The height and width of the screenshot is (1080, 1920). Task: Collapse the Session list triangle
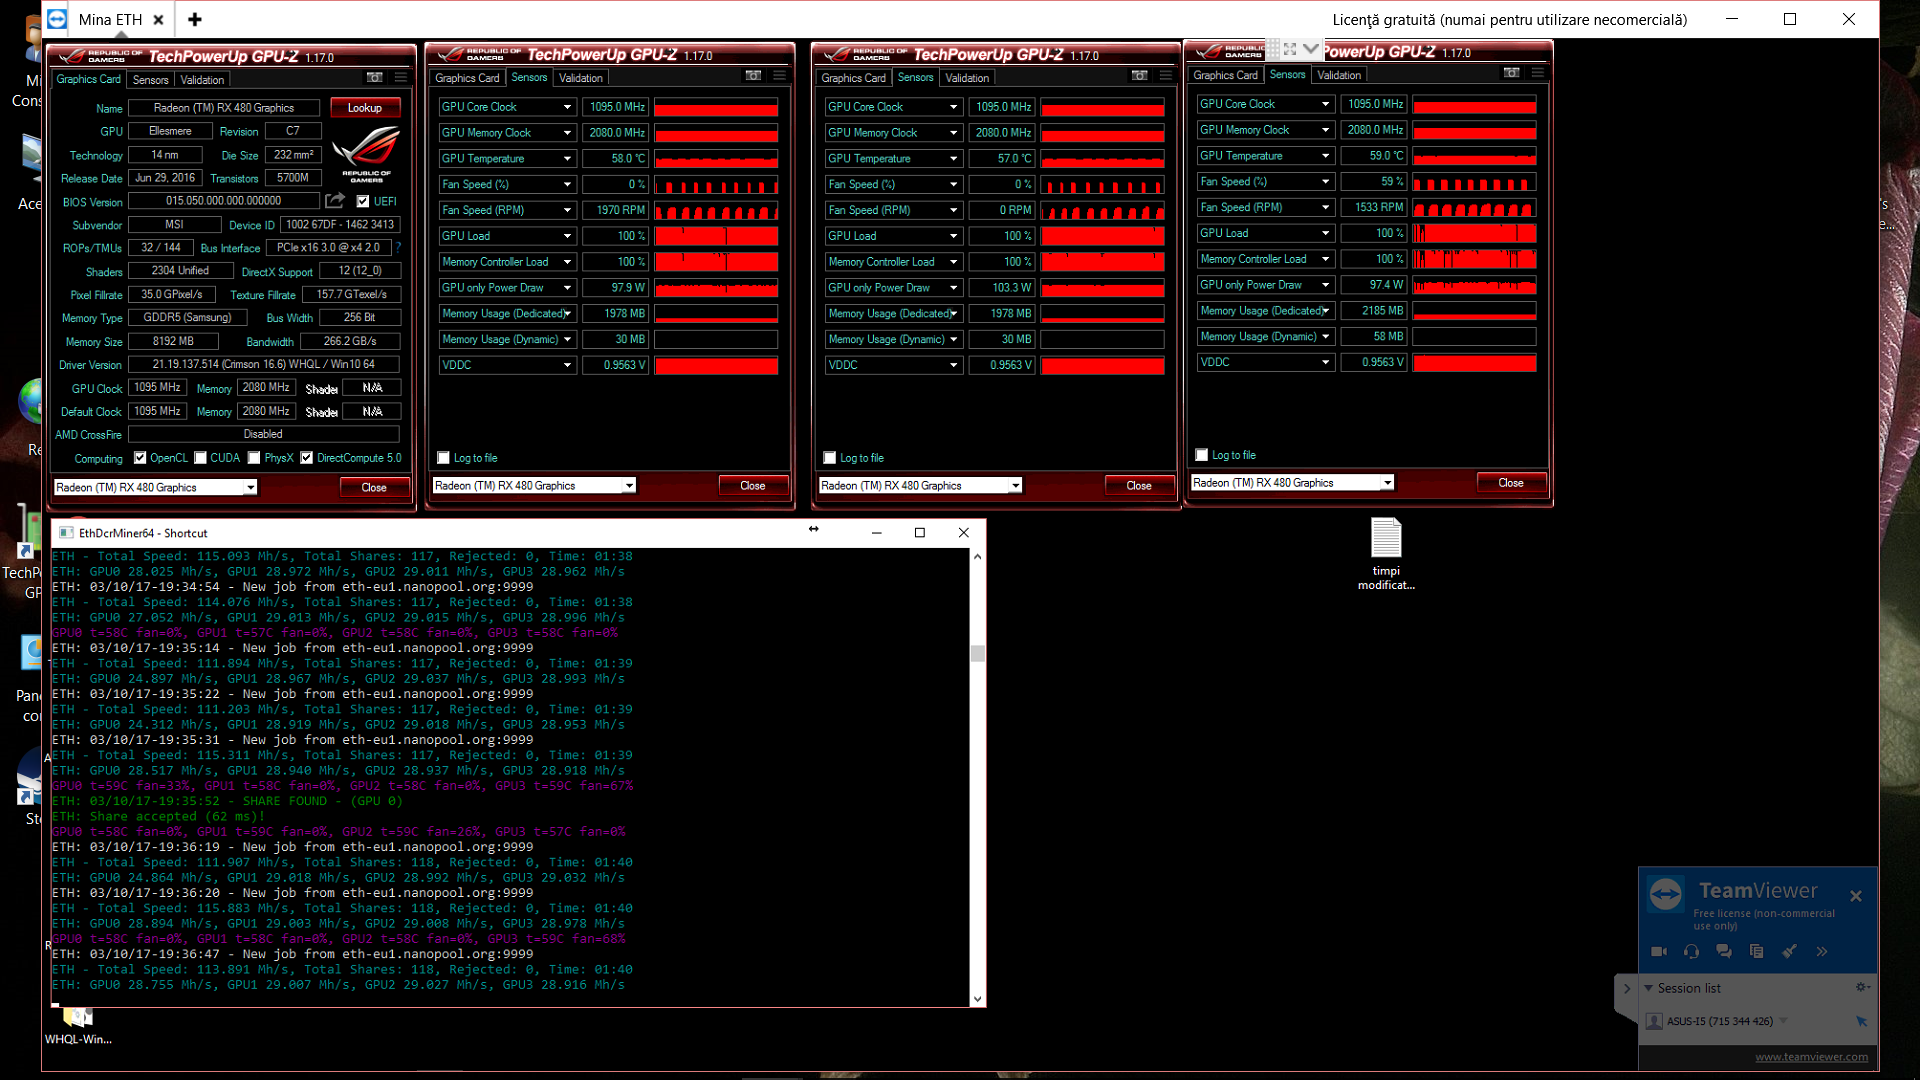point(1648,988)
